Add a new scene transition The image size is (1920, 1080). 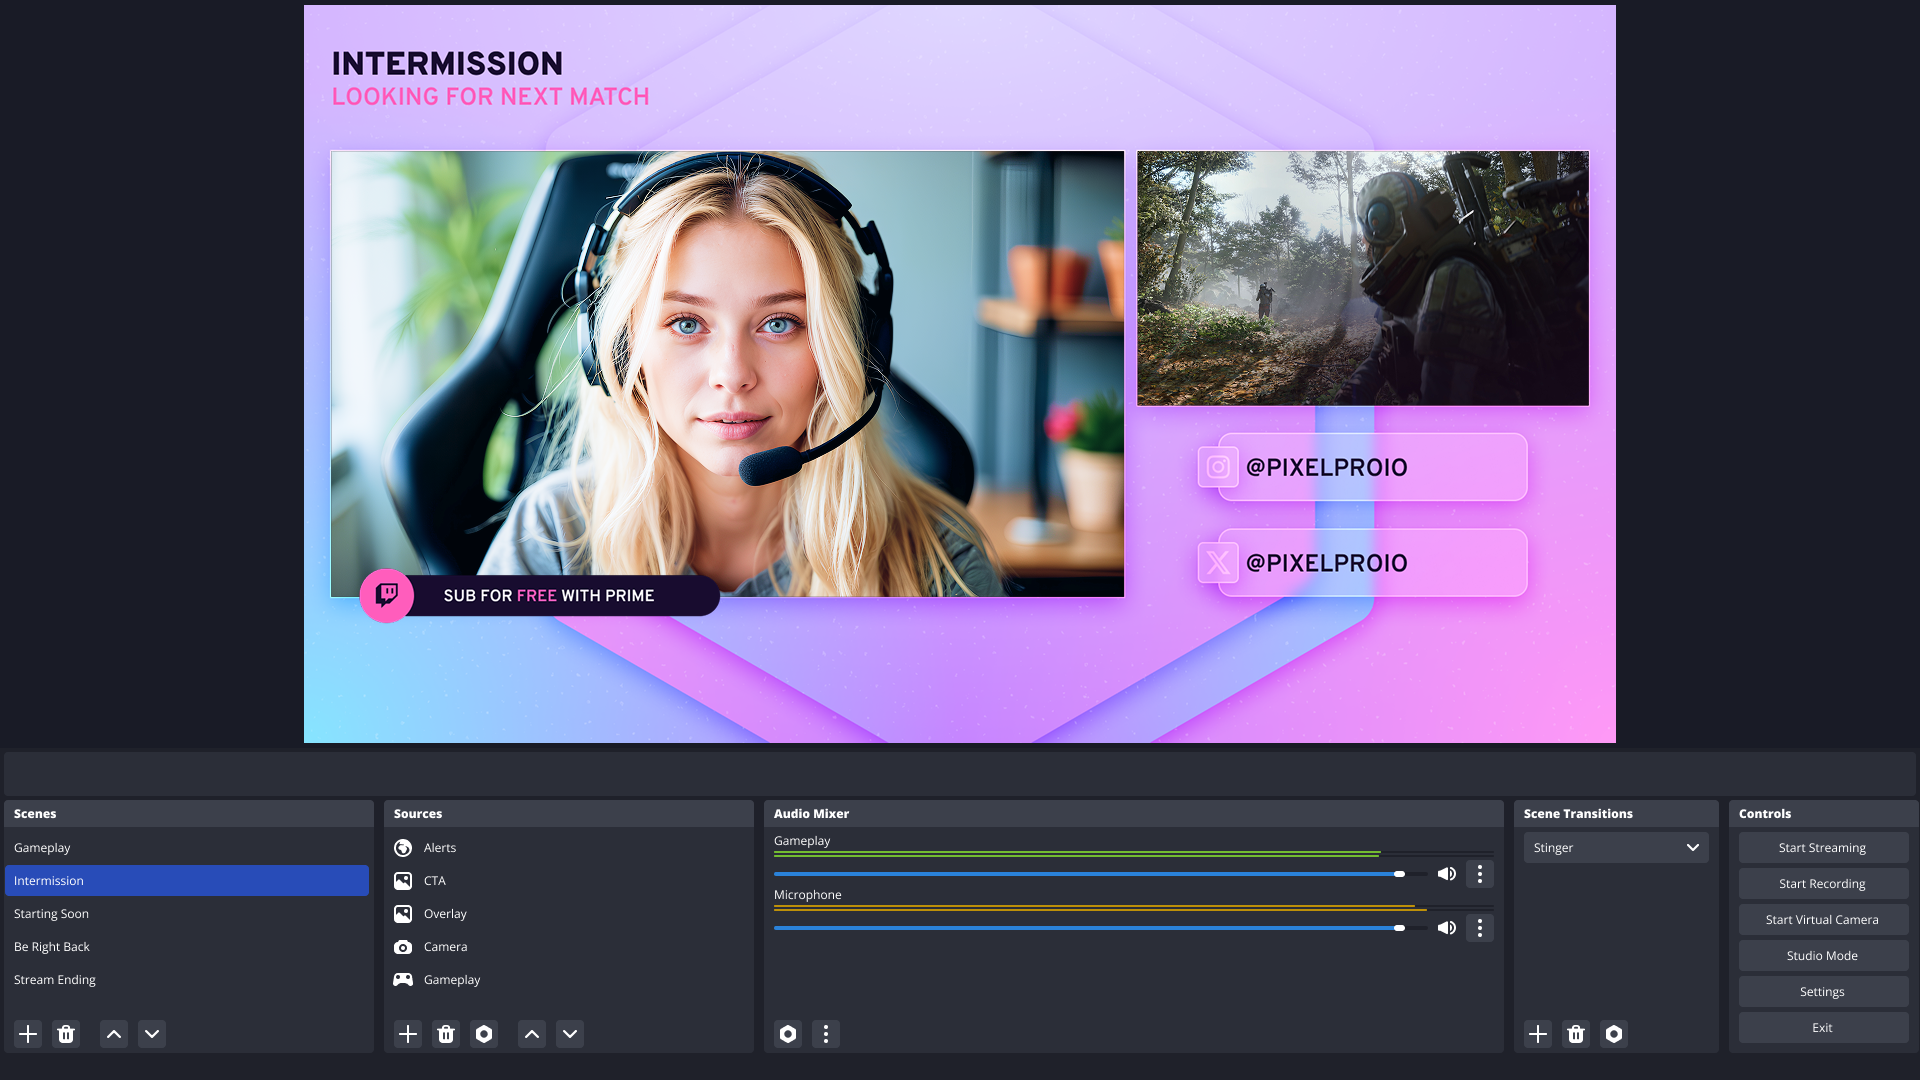coord(1538,1034)
